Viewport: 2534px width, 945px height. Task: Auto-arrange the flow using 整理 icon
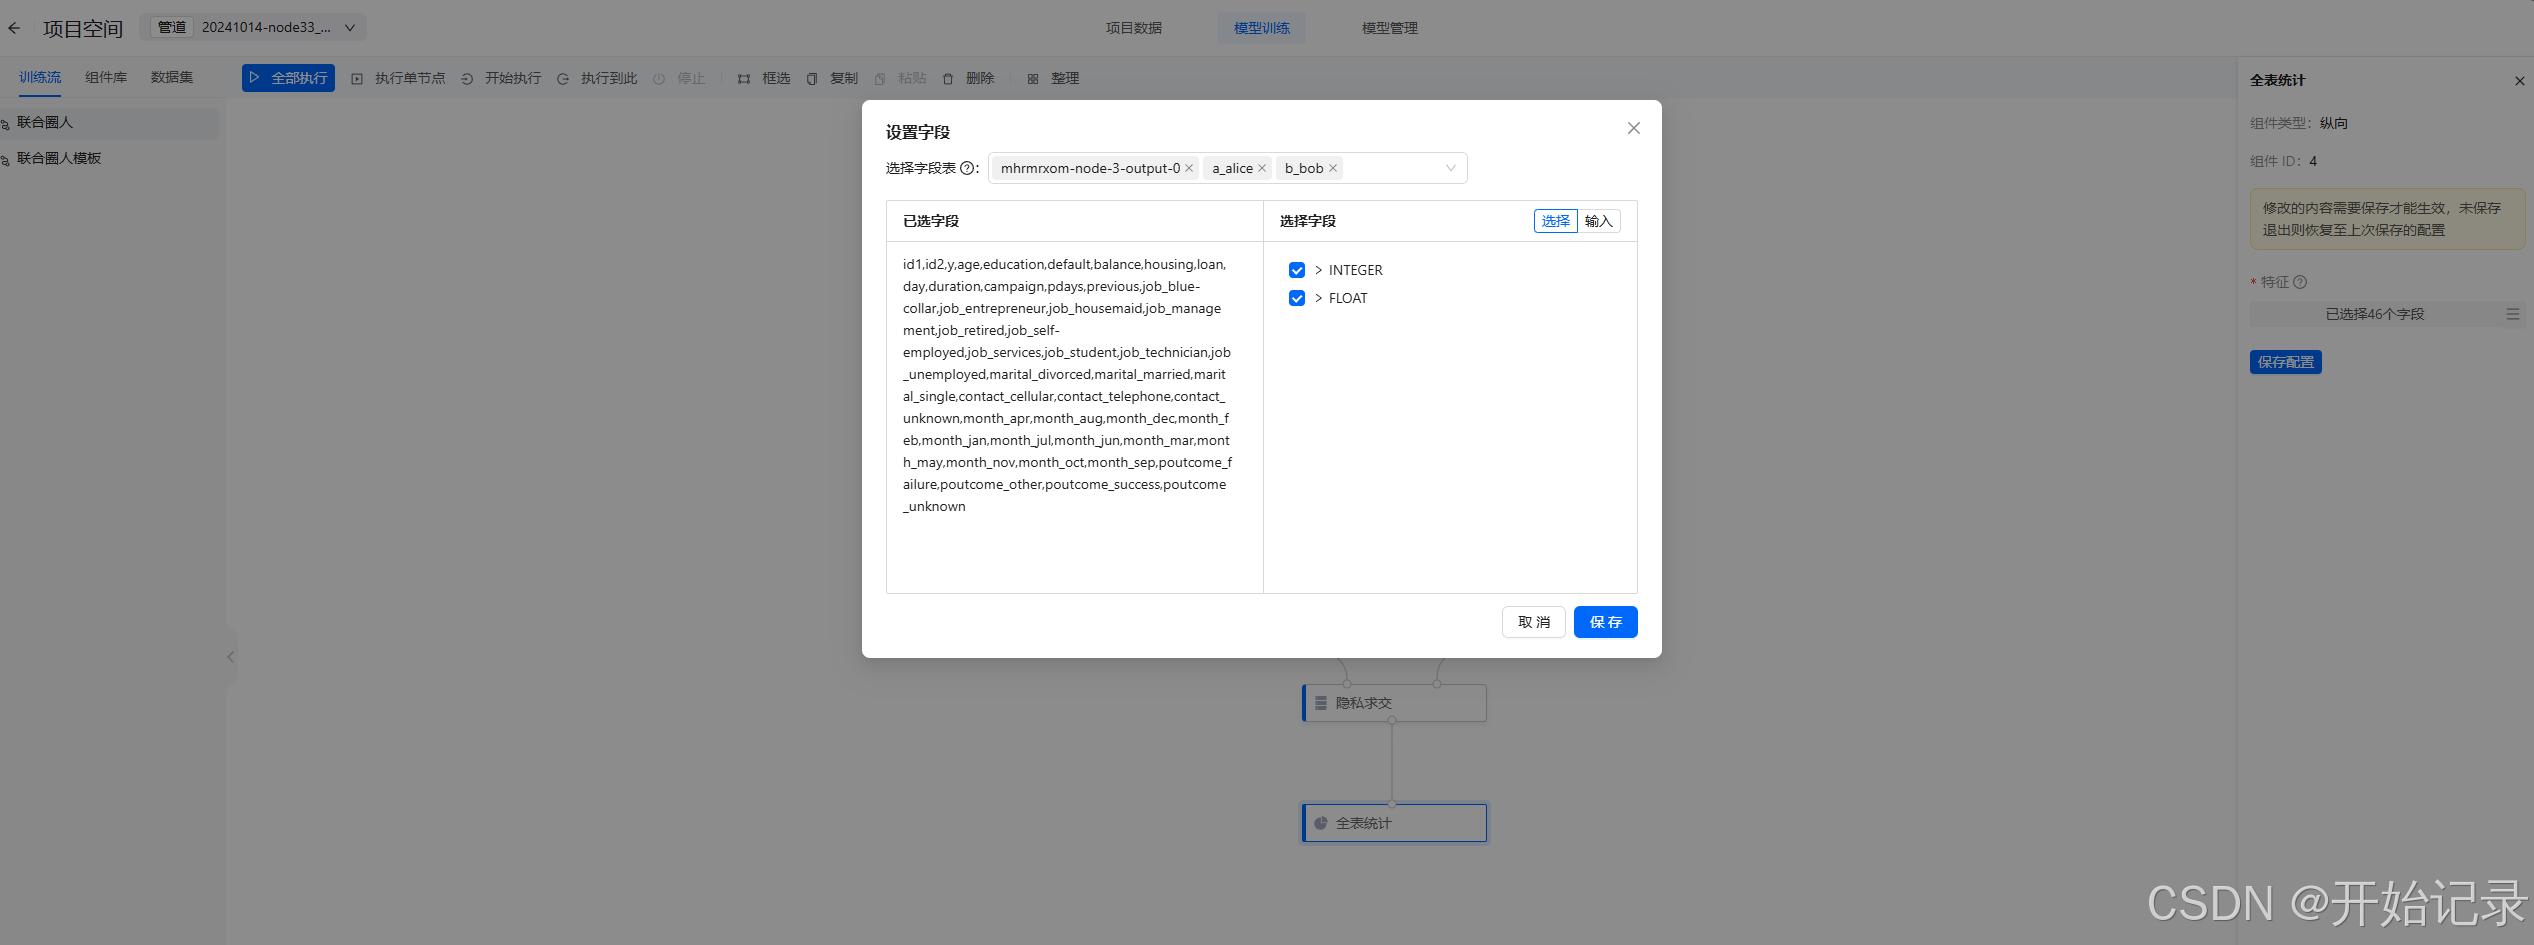click(x=1033, y=78)
